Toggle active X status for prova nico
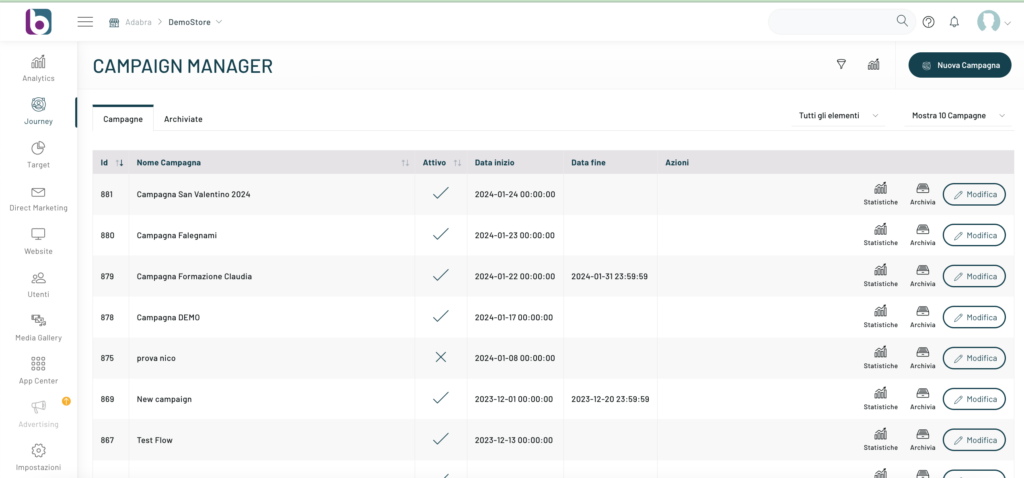 440,358
